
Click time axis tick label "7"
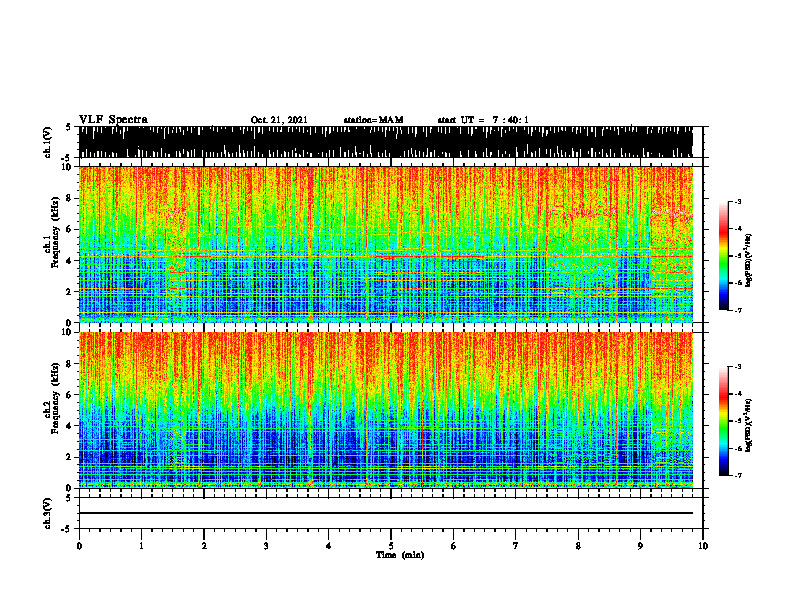pos(516,546)
